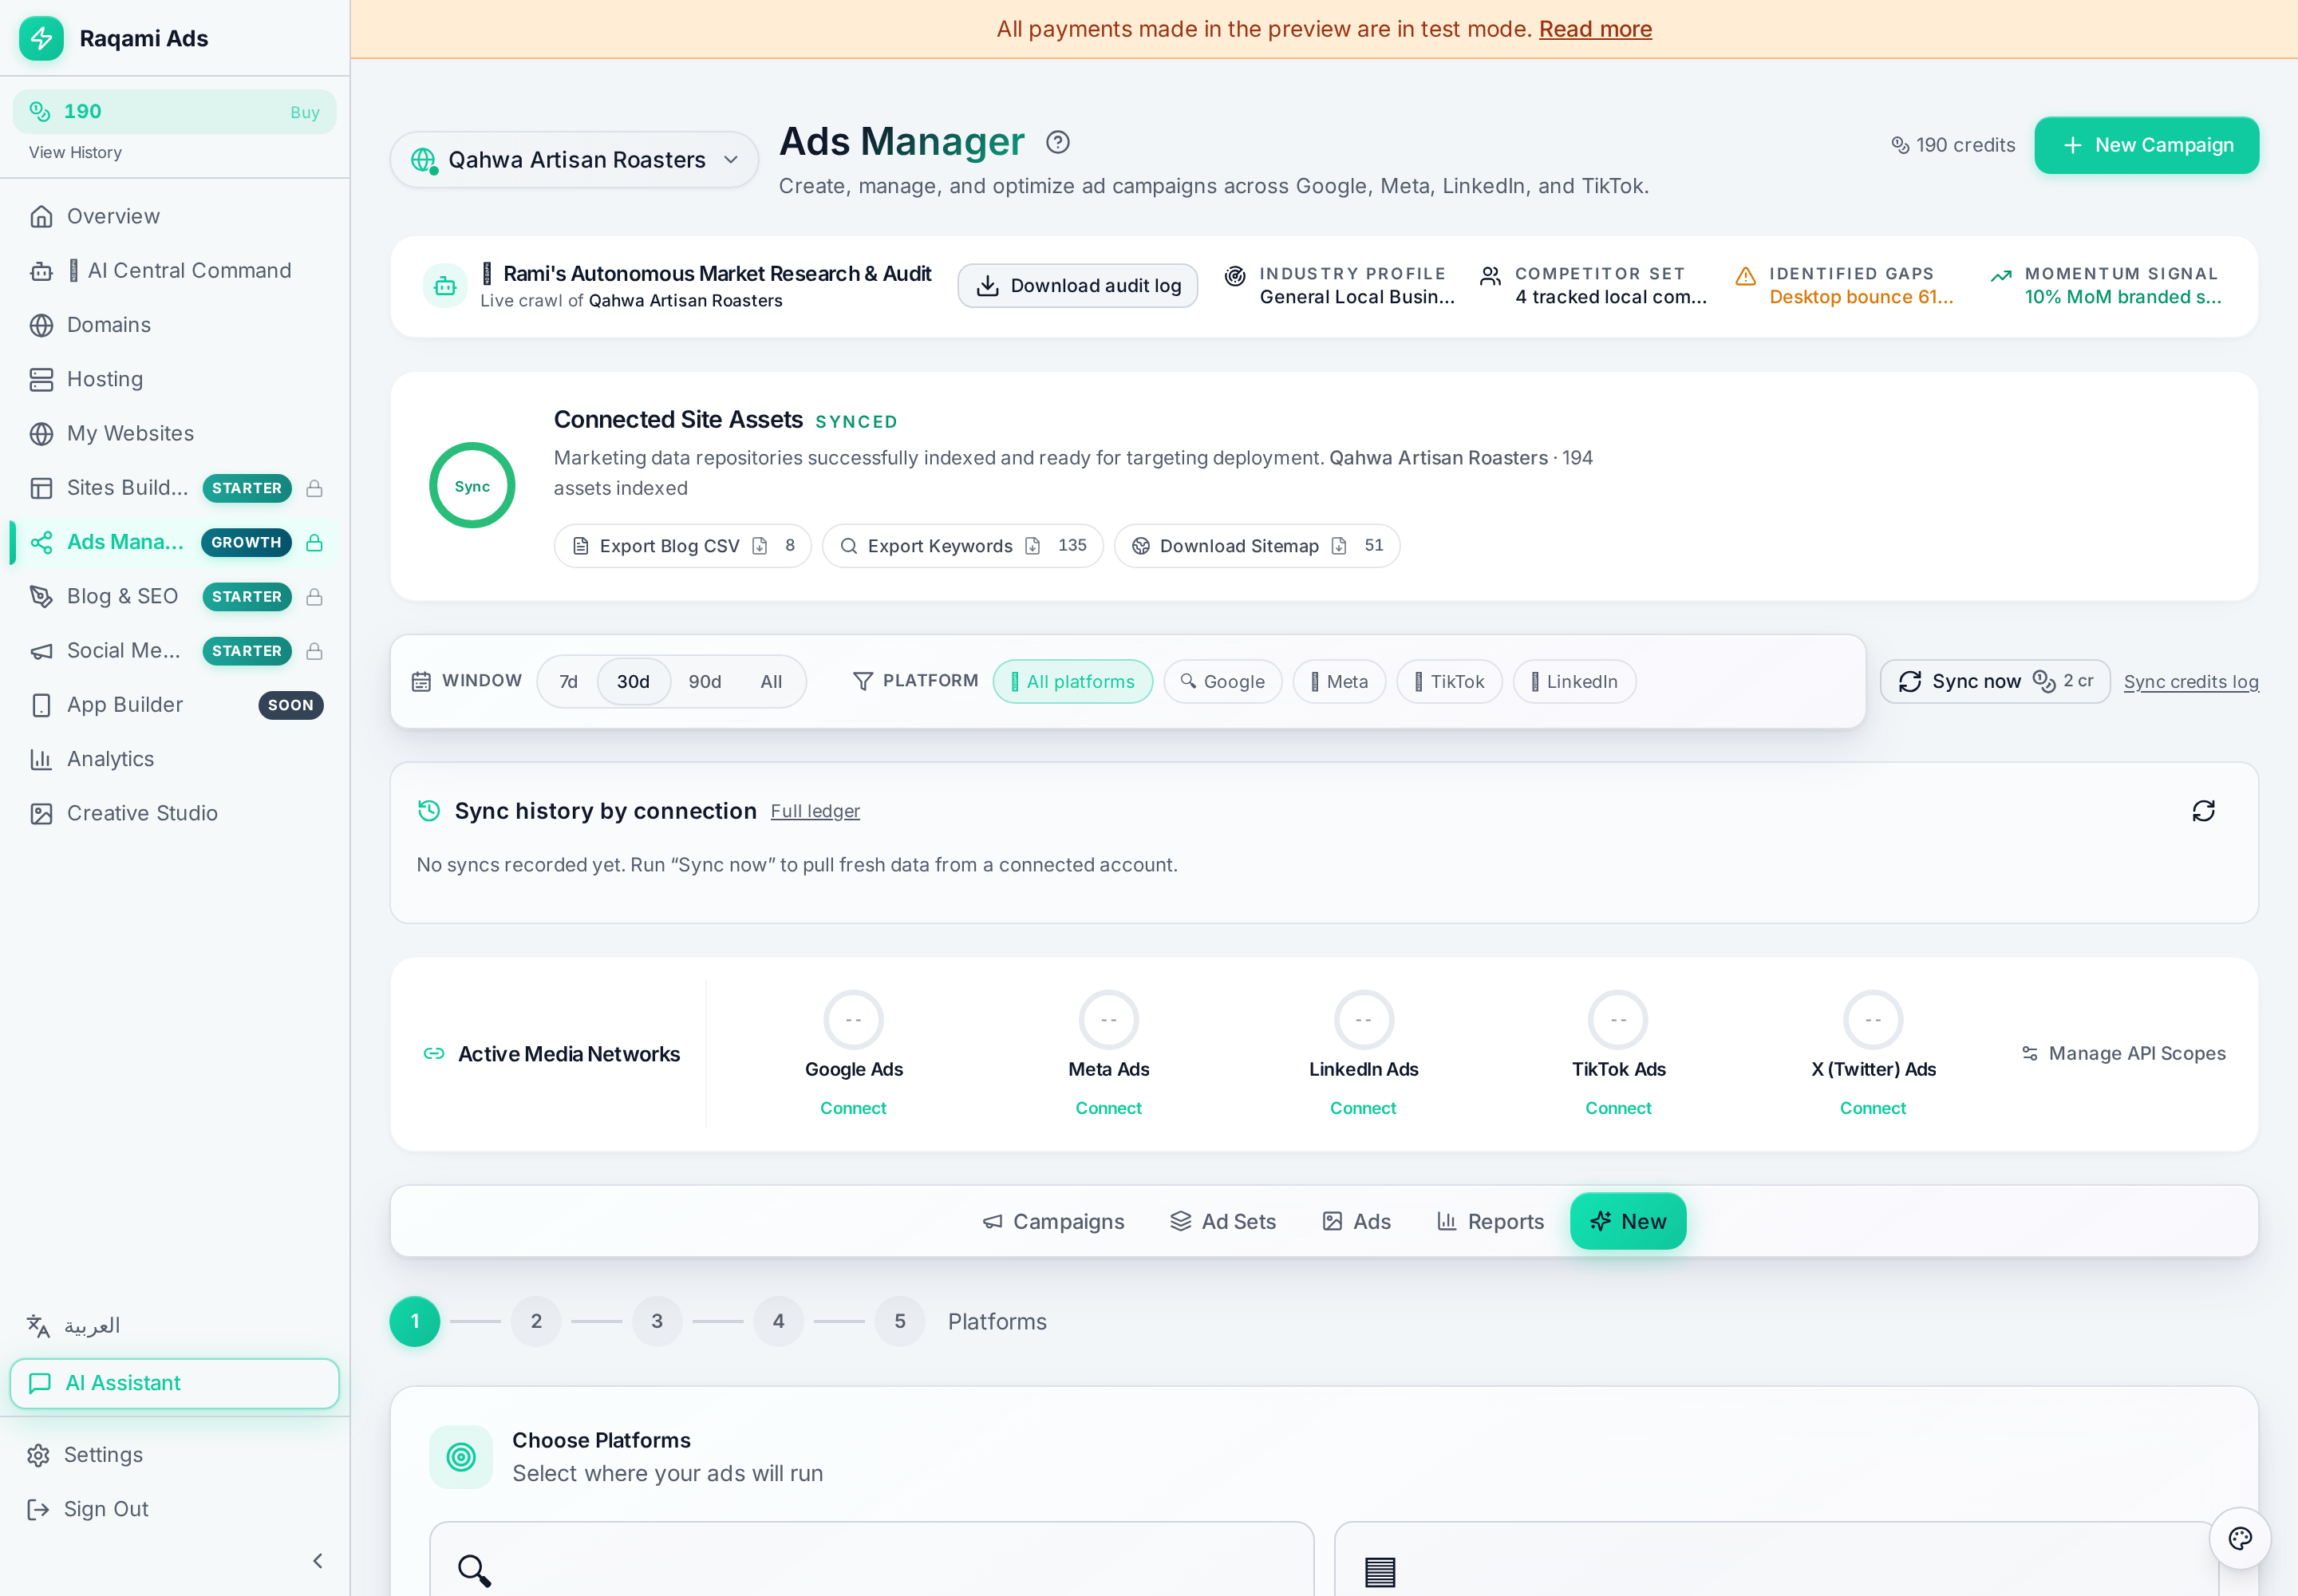Screen dimensions: 2298x1596
Task: Select the 7d window option
Action: [568, 682]
